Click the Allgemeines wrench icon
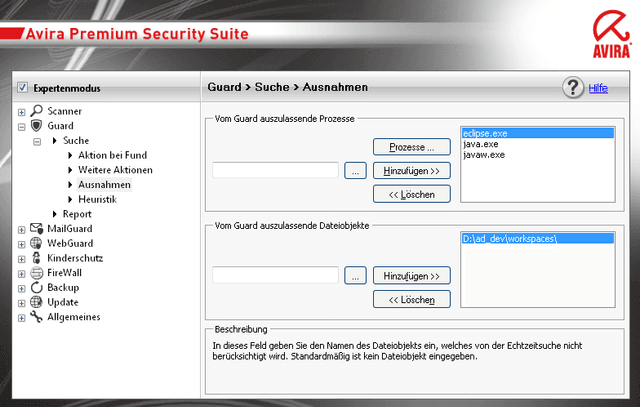640x407 pixels. click(37, 317)
